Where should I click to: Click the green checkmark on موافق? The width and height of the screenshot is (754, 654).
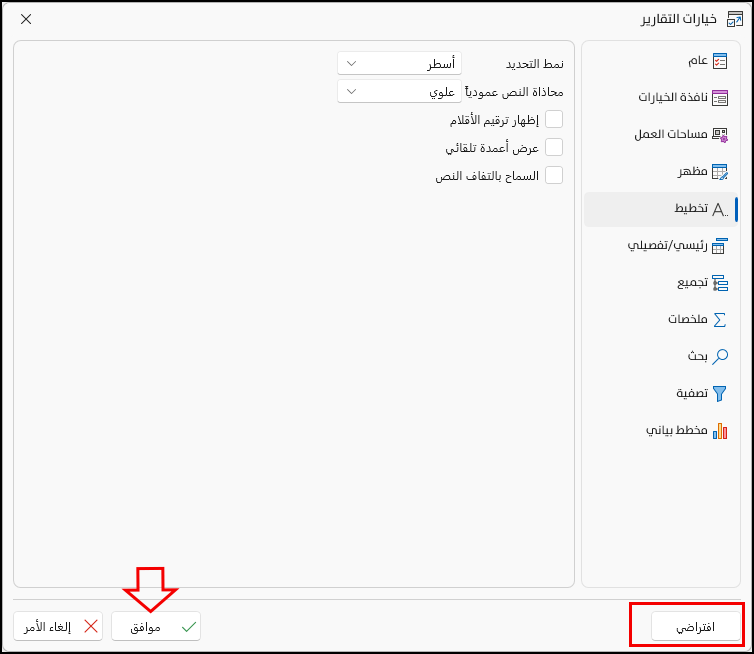[189, 627]
